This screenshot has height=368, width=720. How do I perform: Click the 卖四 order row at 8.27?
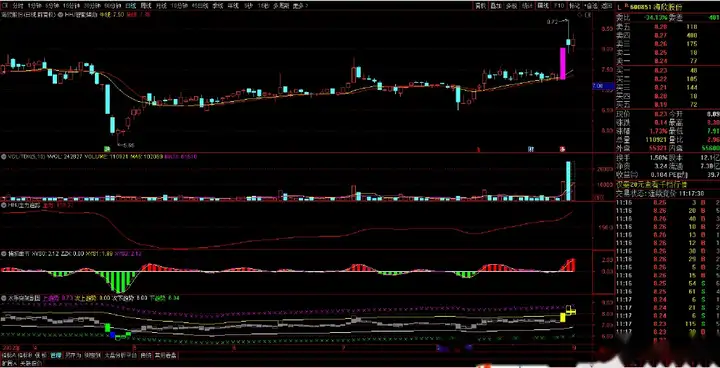pos(668,35)
